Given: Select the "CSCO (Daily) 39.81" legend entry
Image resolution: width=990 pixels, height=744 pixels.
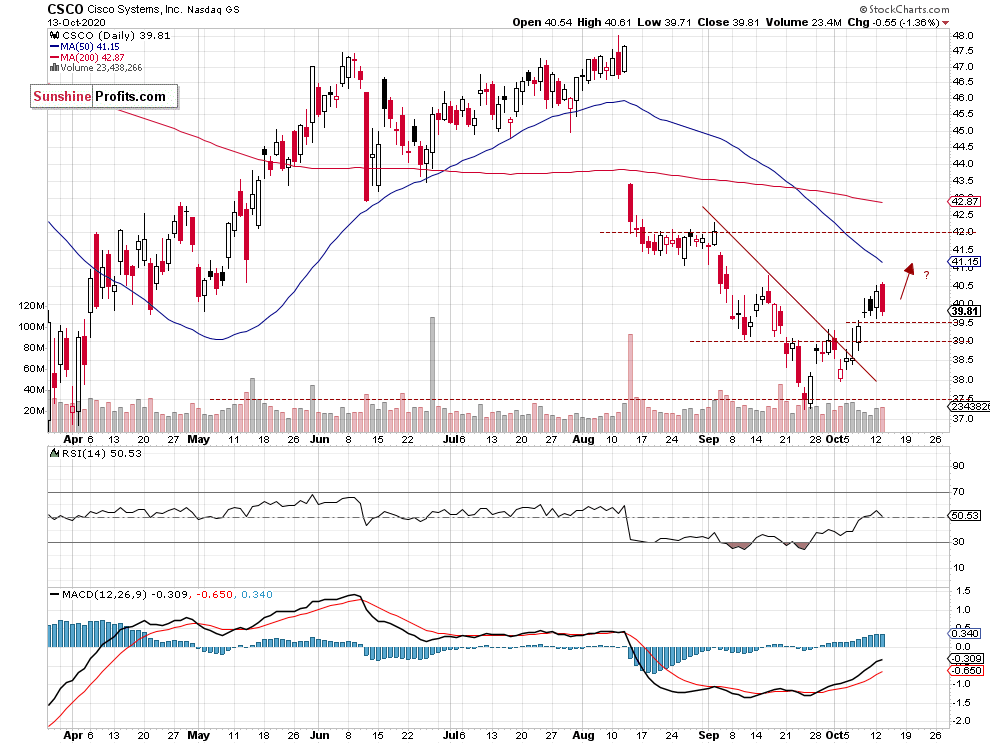Looking at the screenshot, I should point(116,35).
